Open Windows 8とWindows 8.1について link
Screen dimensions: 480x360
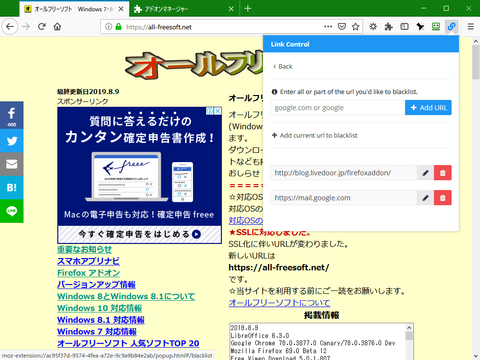coord(126,296)
